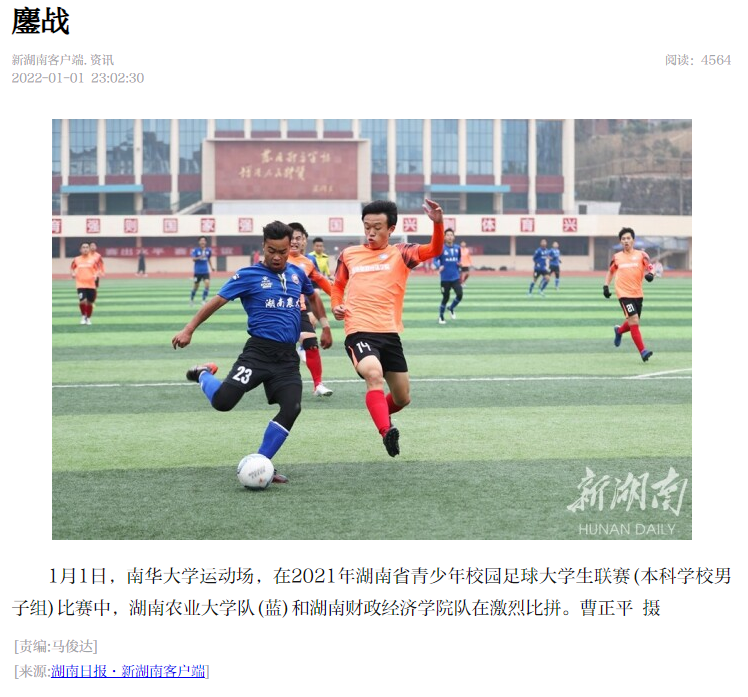Click the caption text starting 1月1日
Viewport: 748px width, 697px height.
click(372, 592)
